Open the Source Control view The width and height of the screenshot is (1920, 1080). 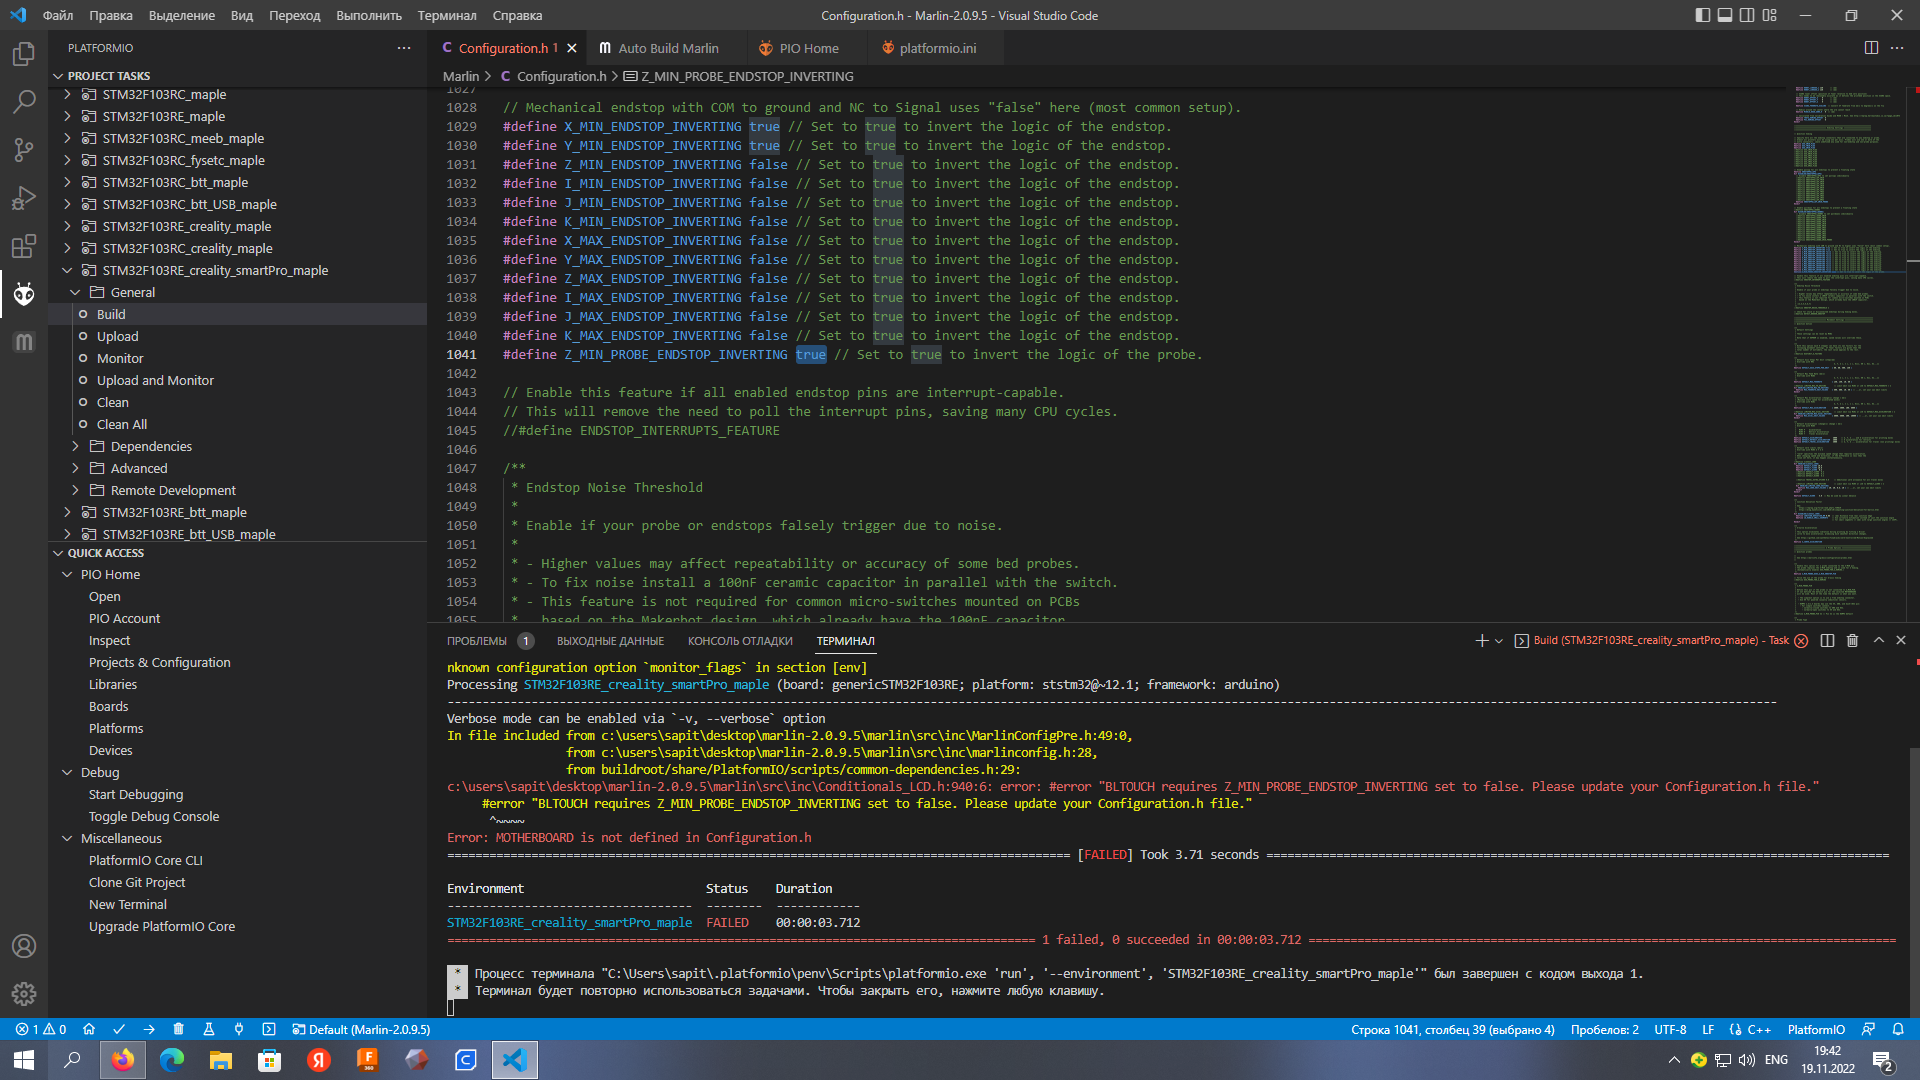point(24,150)
